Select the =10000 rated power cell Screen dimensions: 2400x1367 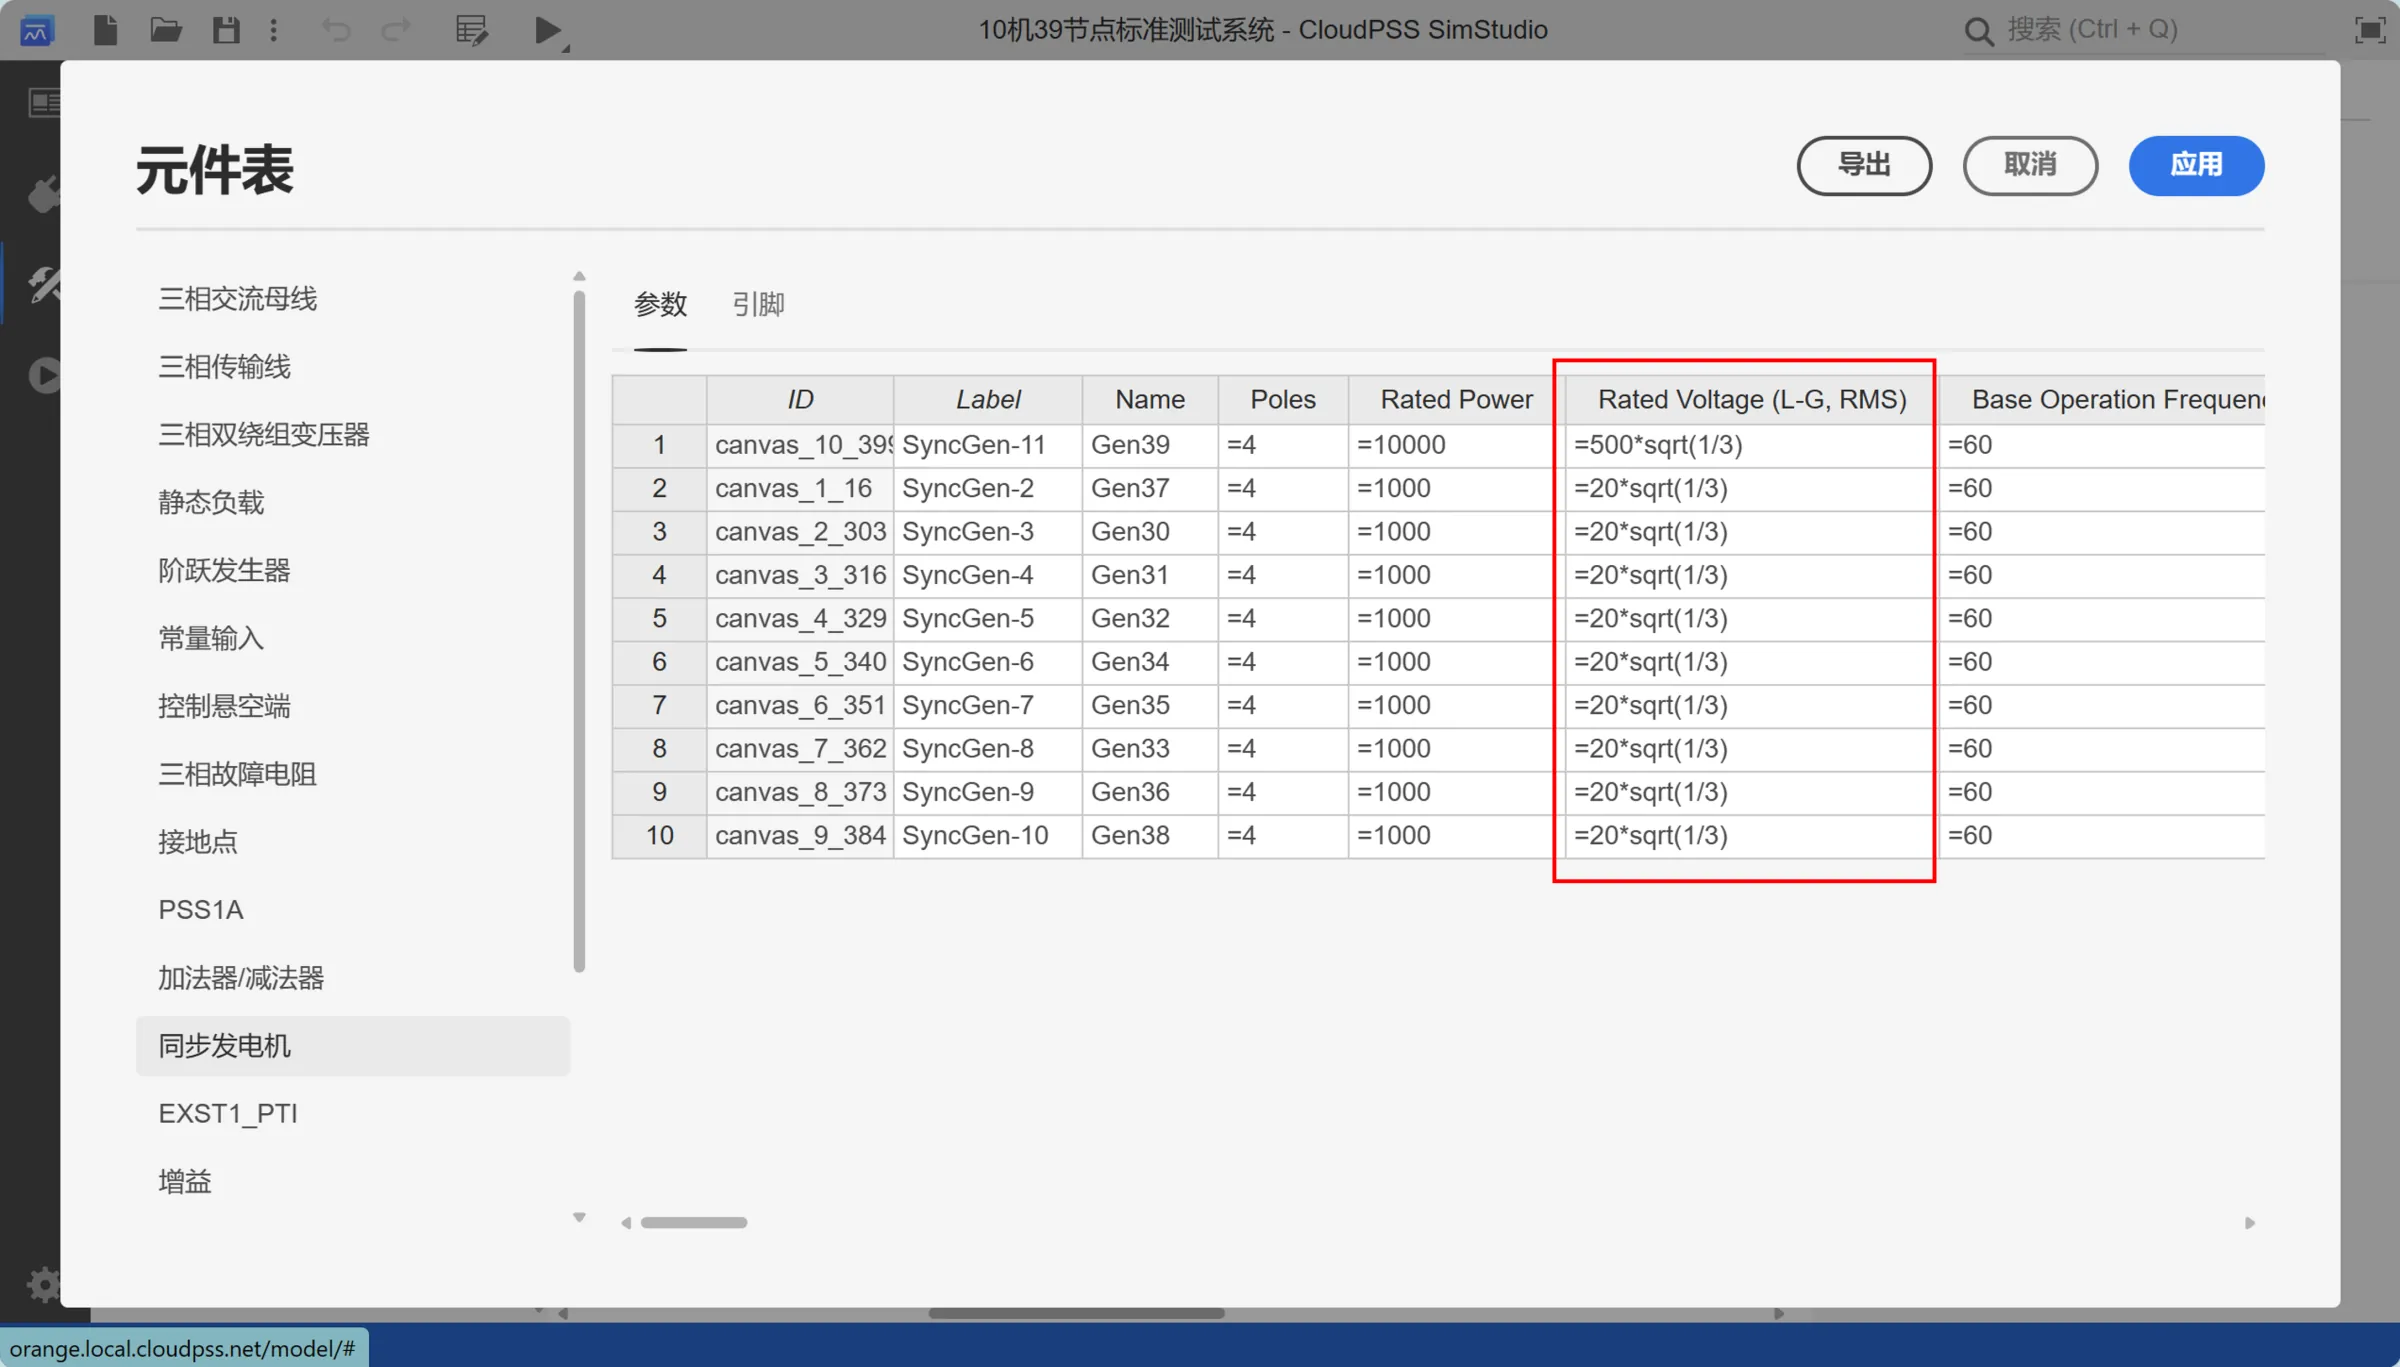click(x=1456, y=445)
